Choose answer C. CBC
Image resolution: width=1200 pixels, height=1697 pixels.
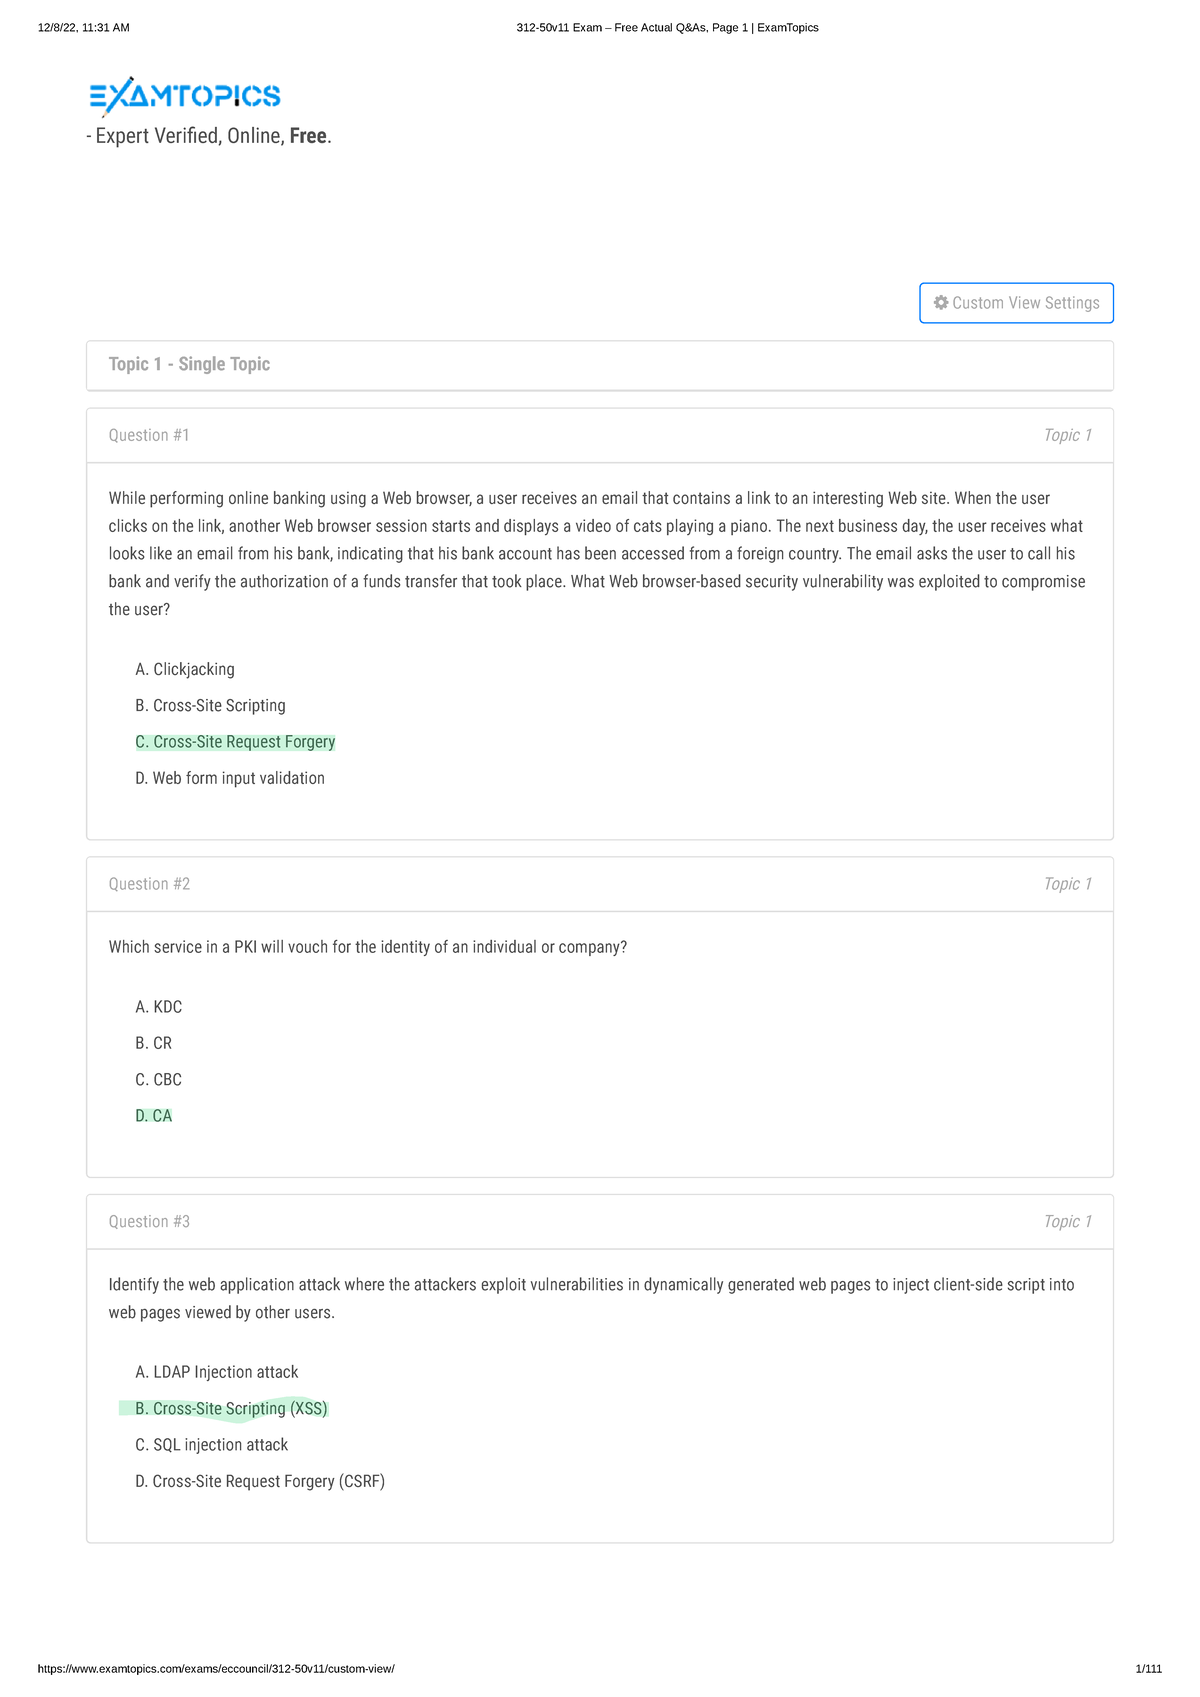[x=158, y=1079]
